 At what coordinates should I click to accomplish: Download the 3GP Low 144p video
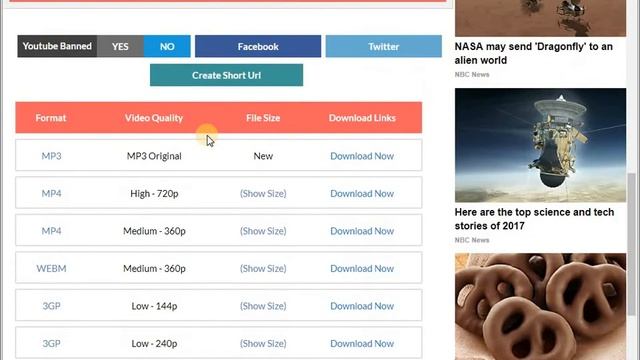[x=362, y=306]
